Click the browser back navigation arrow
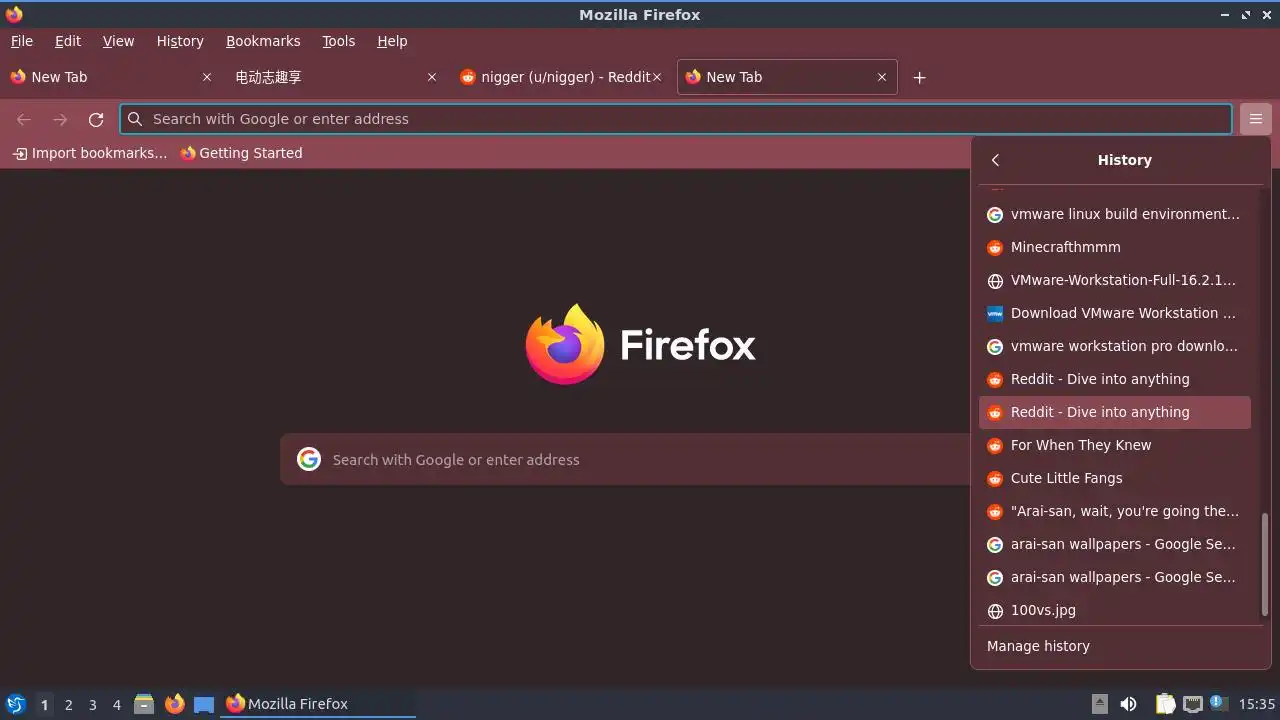The height and width of the screenshot is (720, 1280). click(x=24, y=119)
